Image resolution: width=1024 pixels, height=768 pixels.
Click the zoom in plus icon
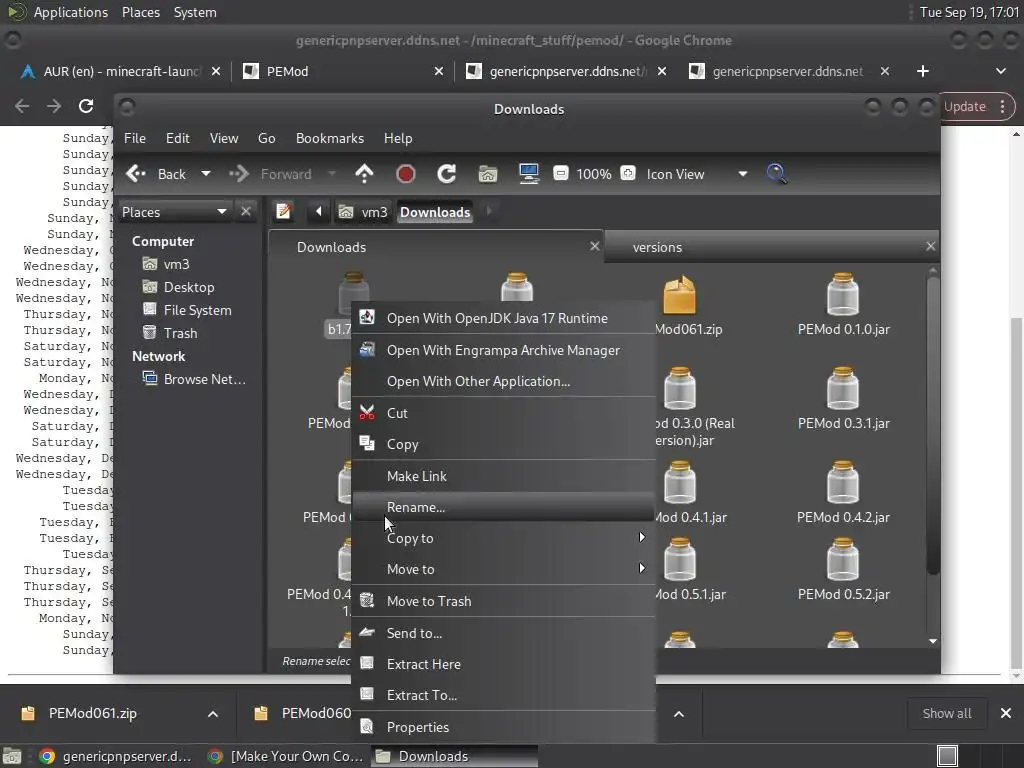tap(628, 173)
